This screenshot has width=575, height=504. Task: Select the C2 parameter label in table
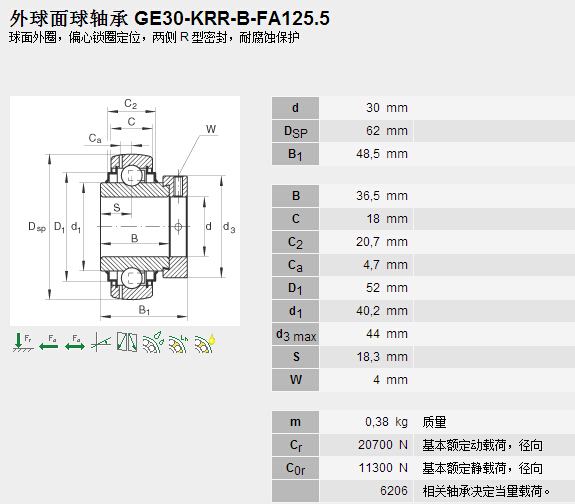295,242
